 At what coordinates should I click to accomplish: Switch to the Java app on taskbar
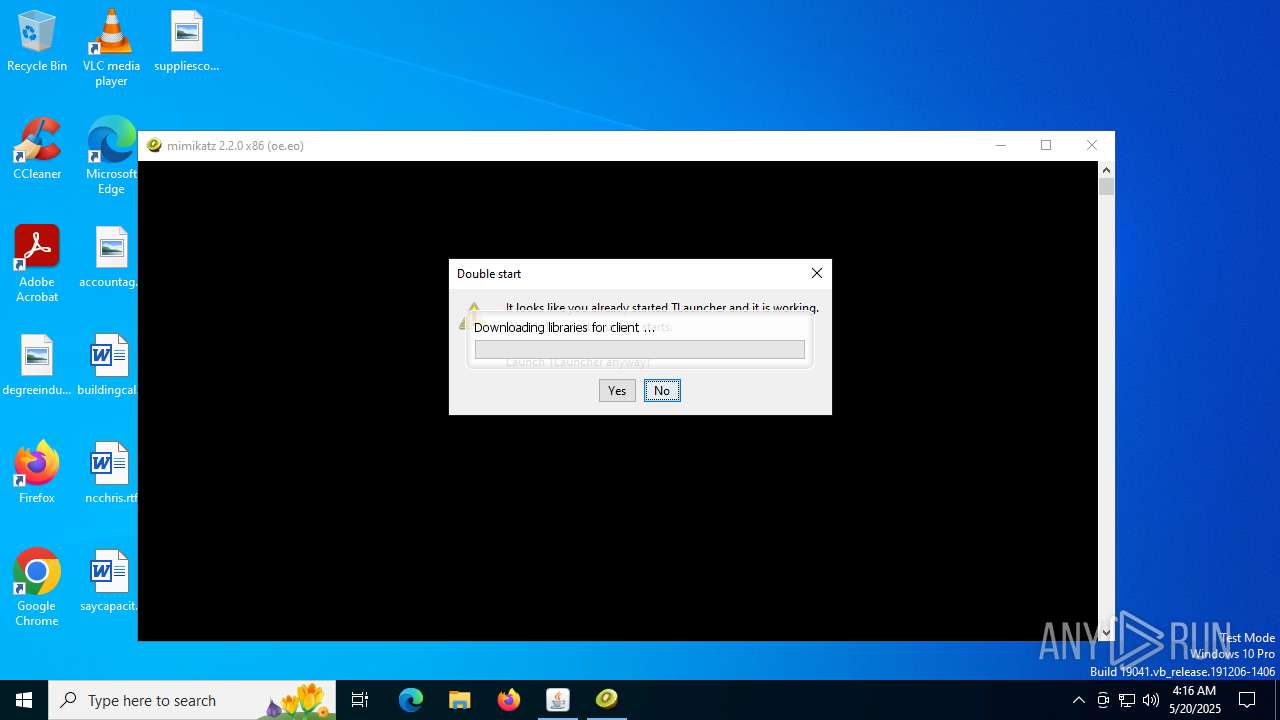pos(558,700)
